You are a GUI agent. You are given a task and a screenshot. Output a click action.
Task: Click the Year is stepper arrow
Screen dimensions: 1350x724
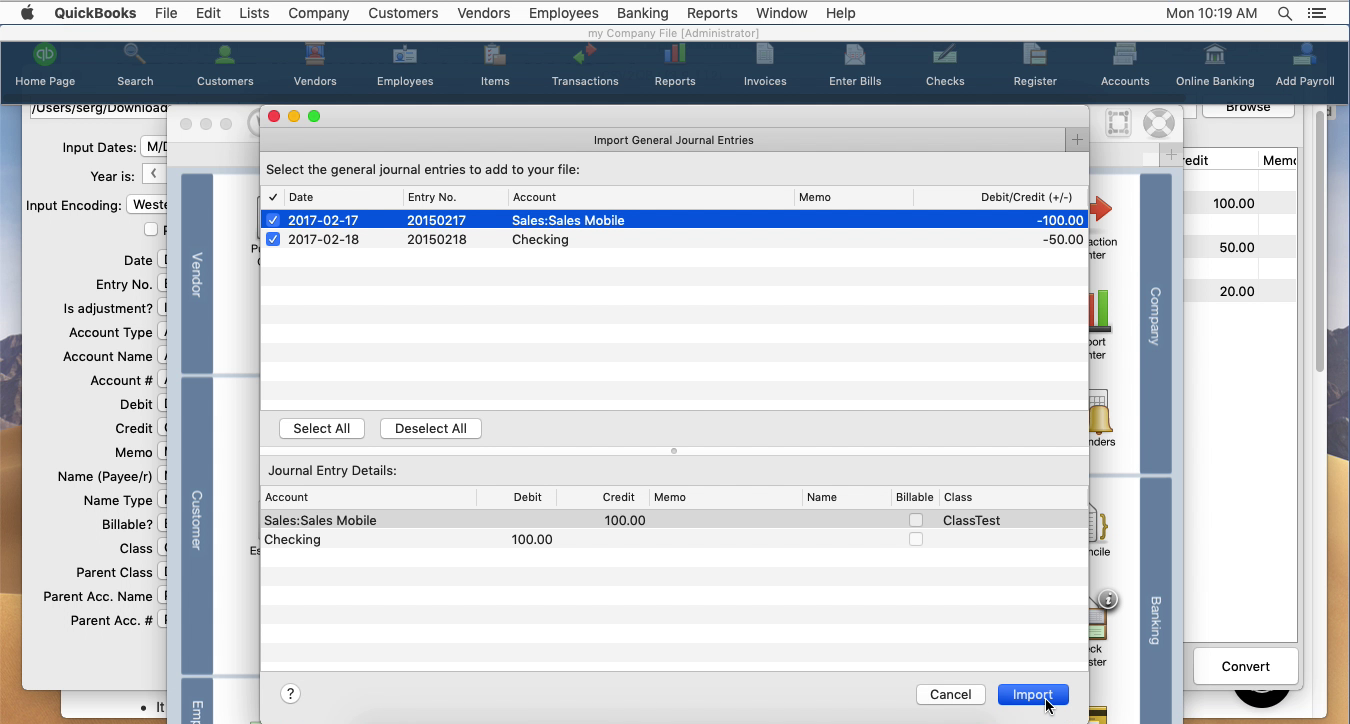tap(154, 174)
